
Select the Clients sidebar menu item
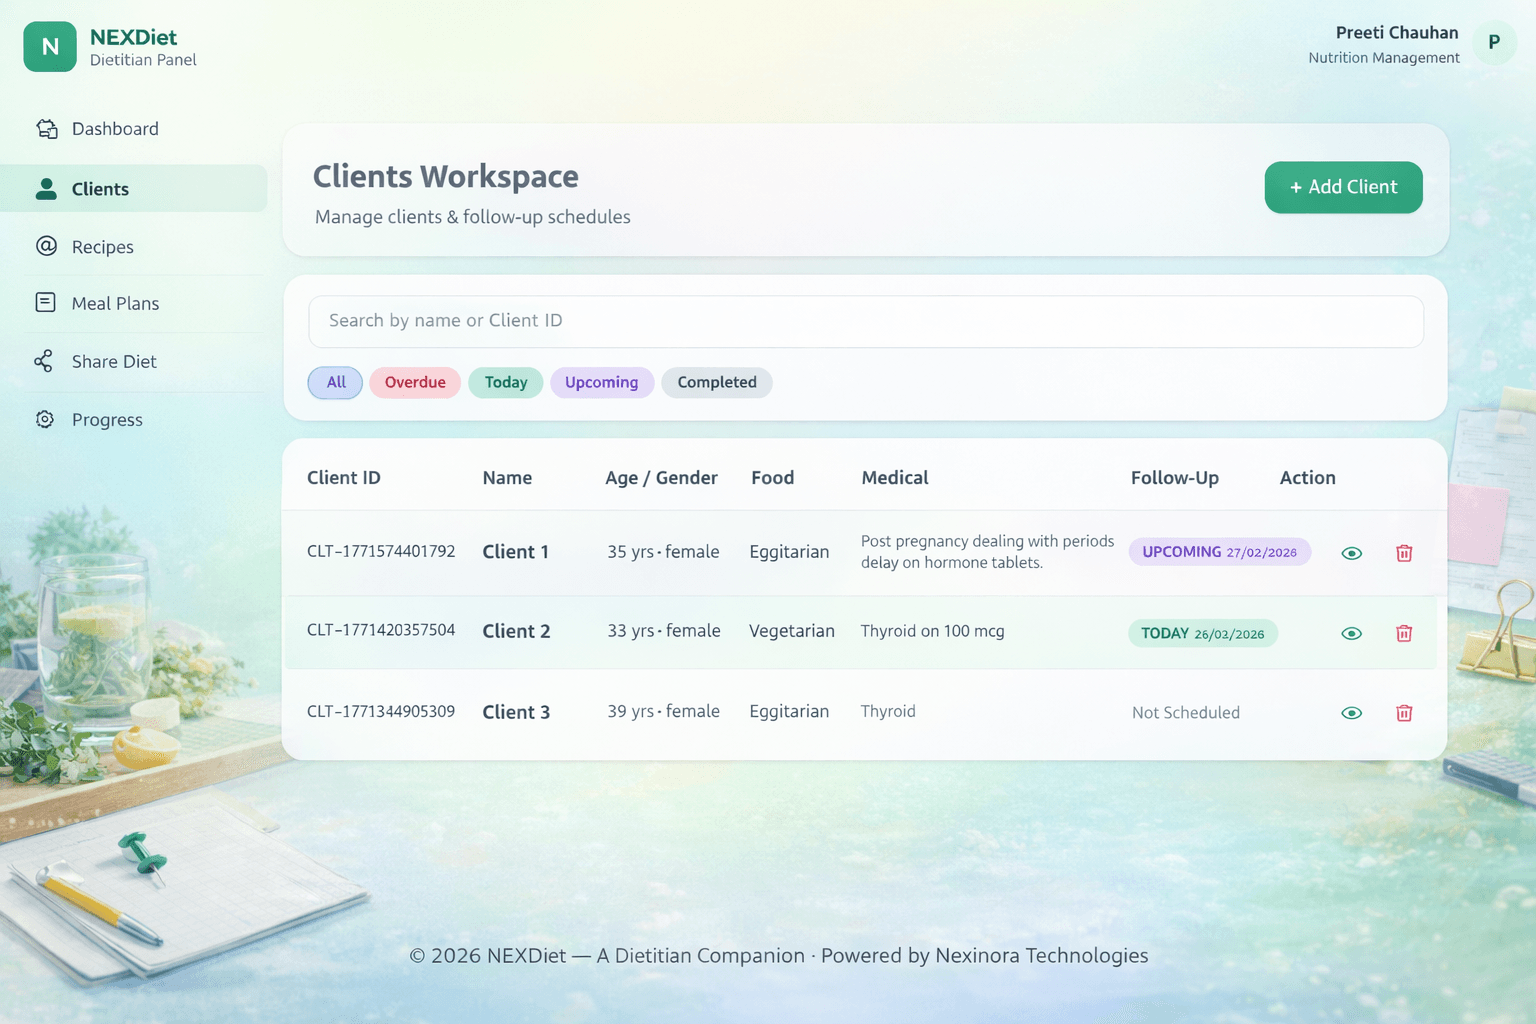[x=100, y=189]
